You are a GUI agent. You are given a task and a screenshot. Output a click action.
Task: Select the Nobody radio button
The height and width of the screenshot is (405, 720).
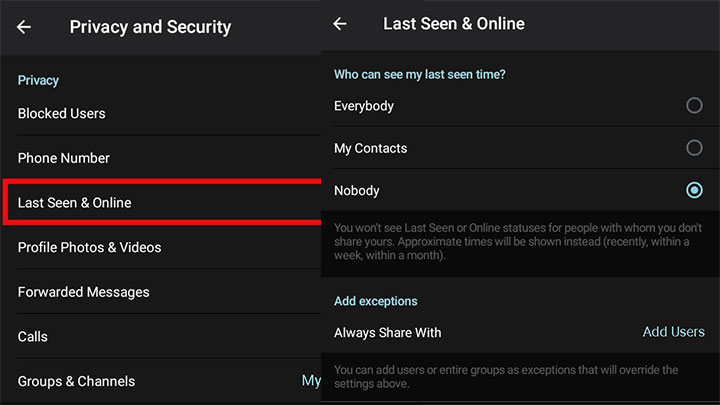(x=694, y=190)
